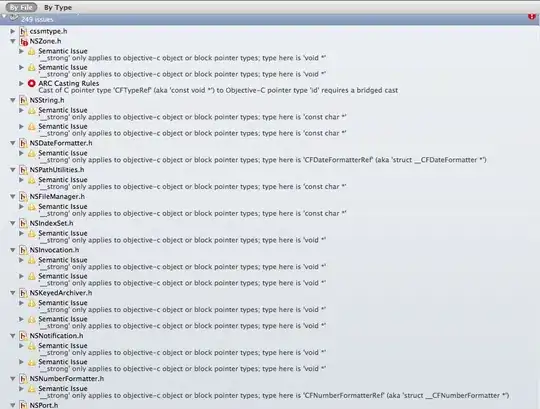Click the NSKeyedArchiver.h header file icon

pyautogui.click(x=23, y=293)
